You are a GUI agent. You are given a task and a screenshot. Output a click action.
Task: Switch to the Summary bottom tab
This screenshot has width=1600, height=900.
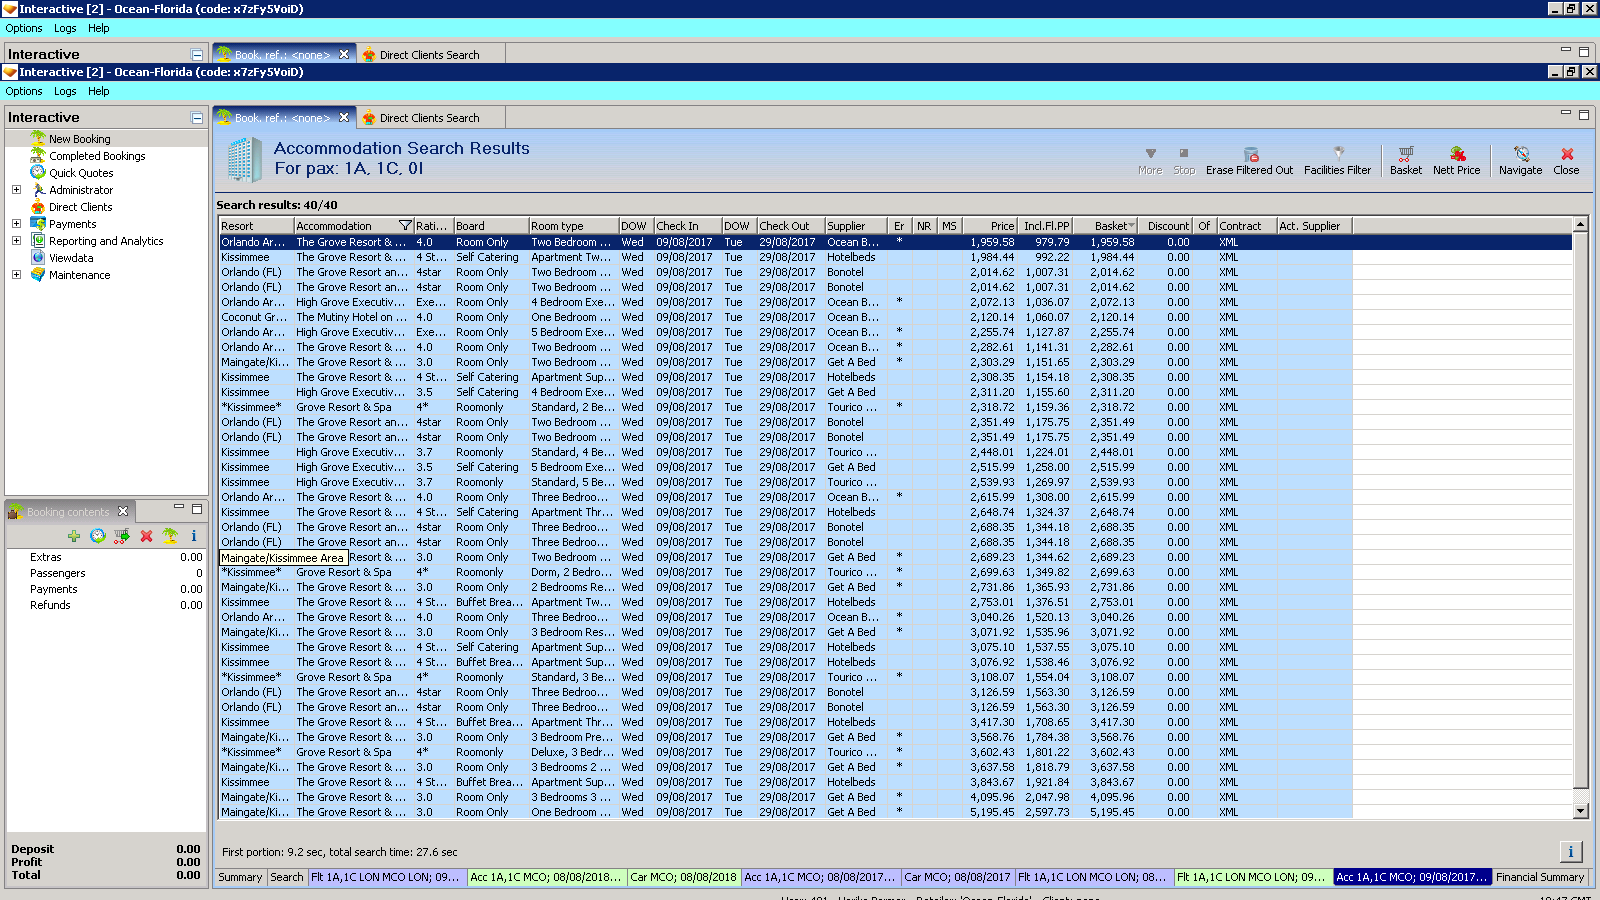click(x=240, y=877)
